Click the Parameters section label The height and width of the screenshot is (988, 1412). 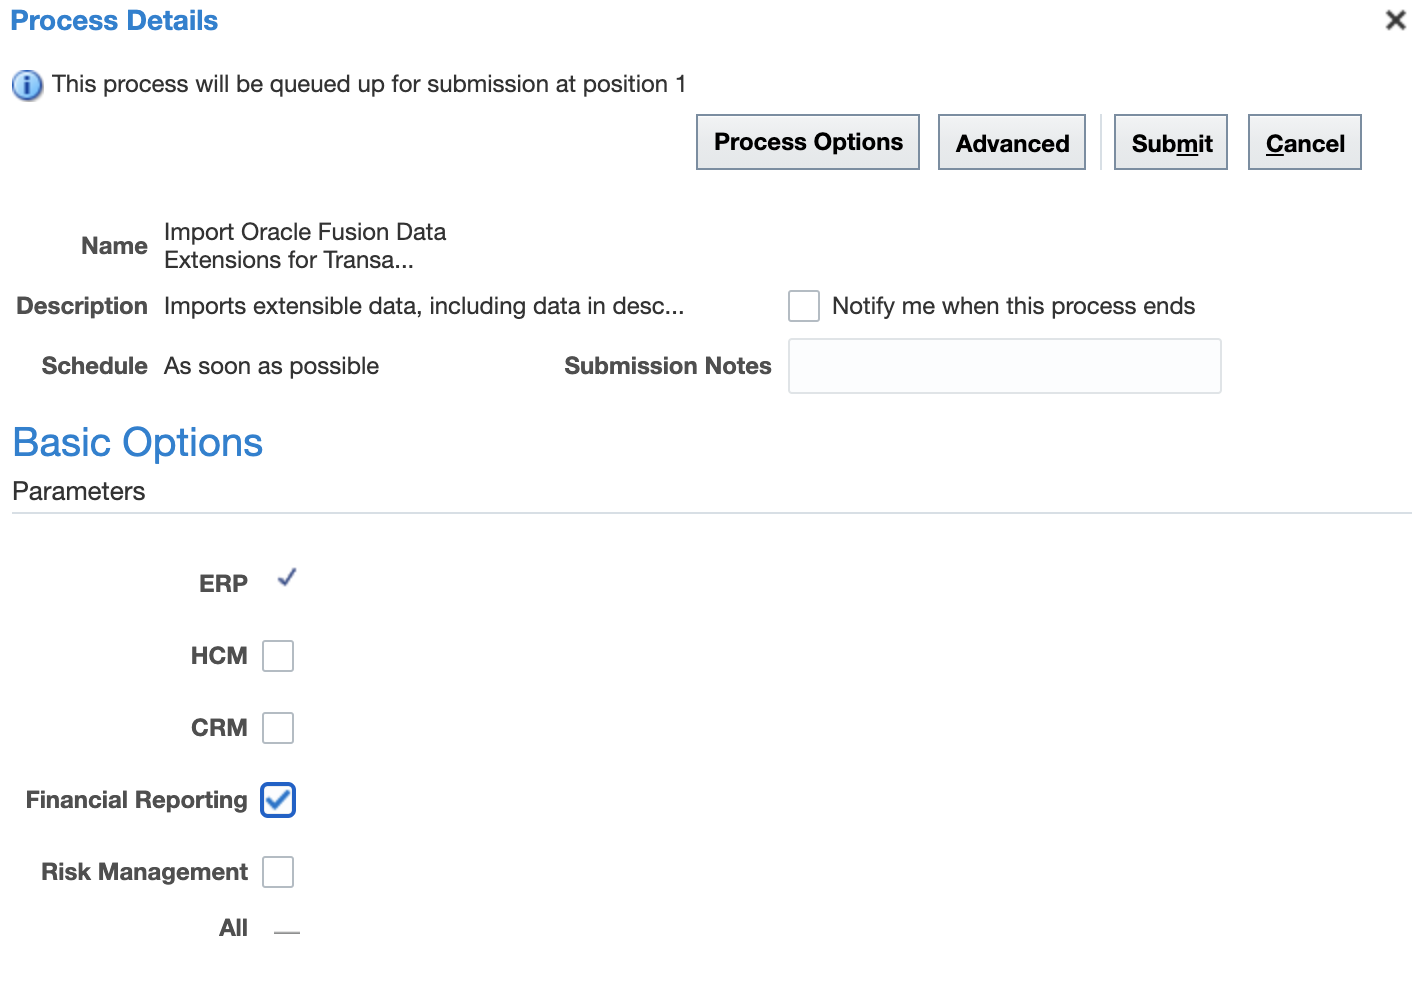click(x=79, y=491)
